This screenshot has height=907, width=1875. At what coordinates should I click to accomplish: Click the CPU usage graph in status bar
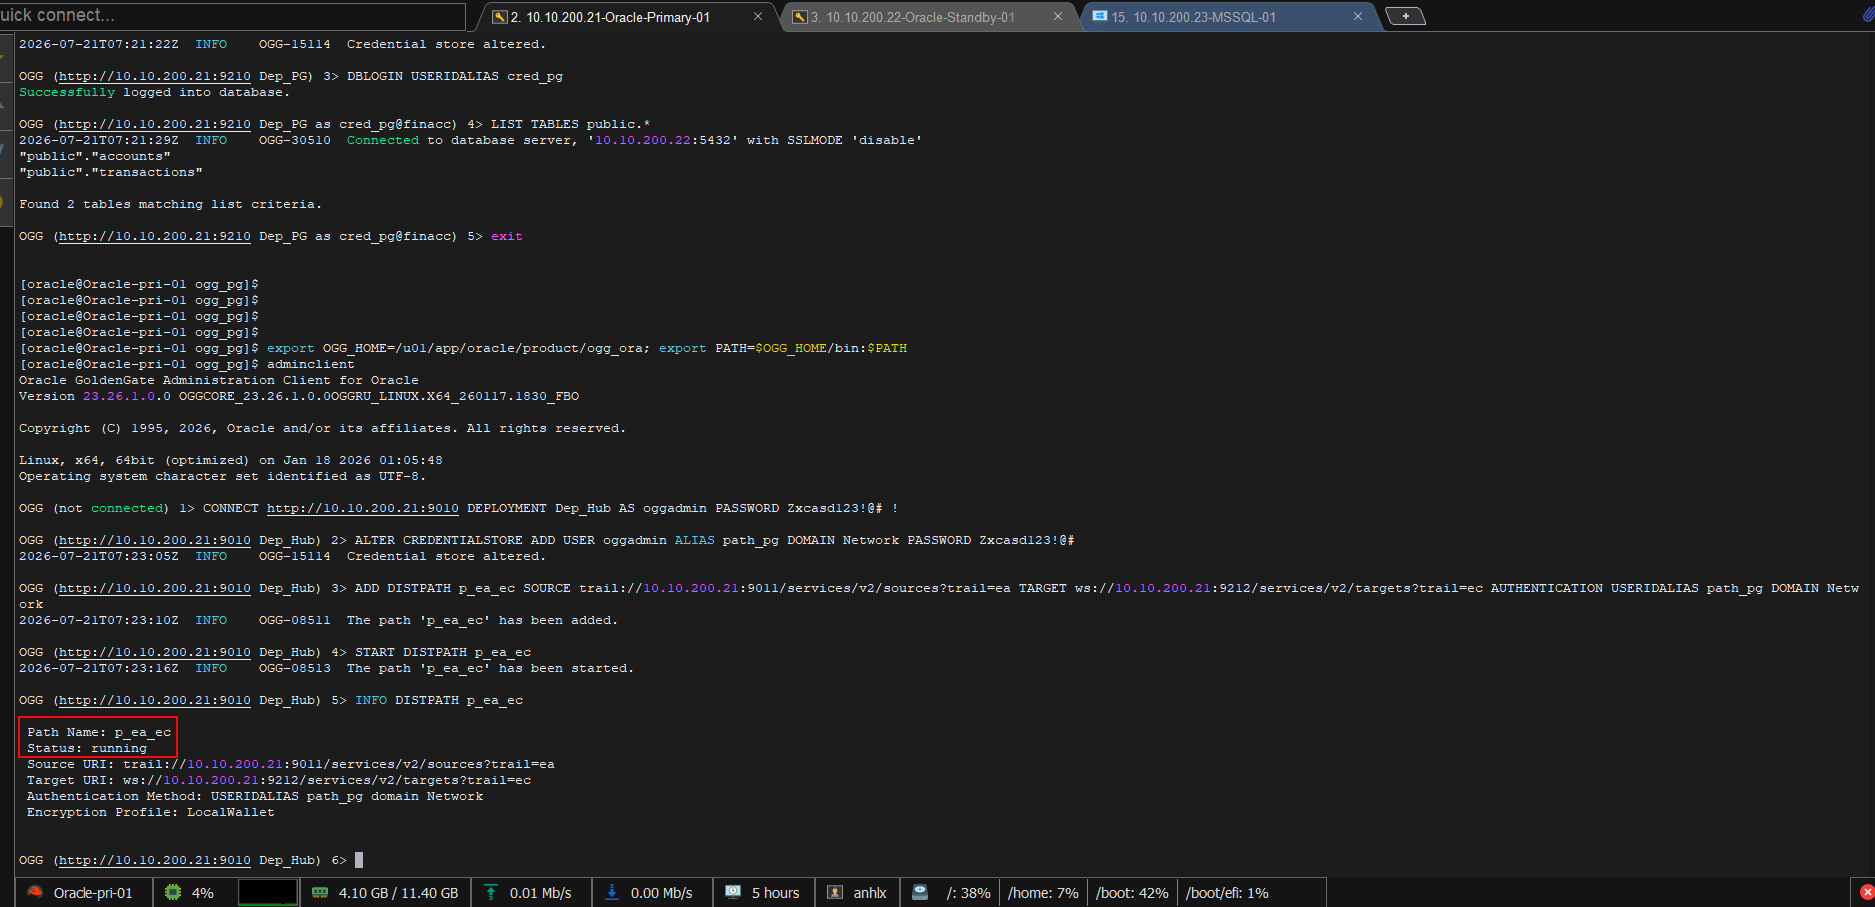click(x=268, y=892)
